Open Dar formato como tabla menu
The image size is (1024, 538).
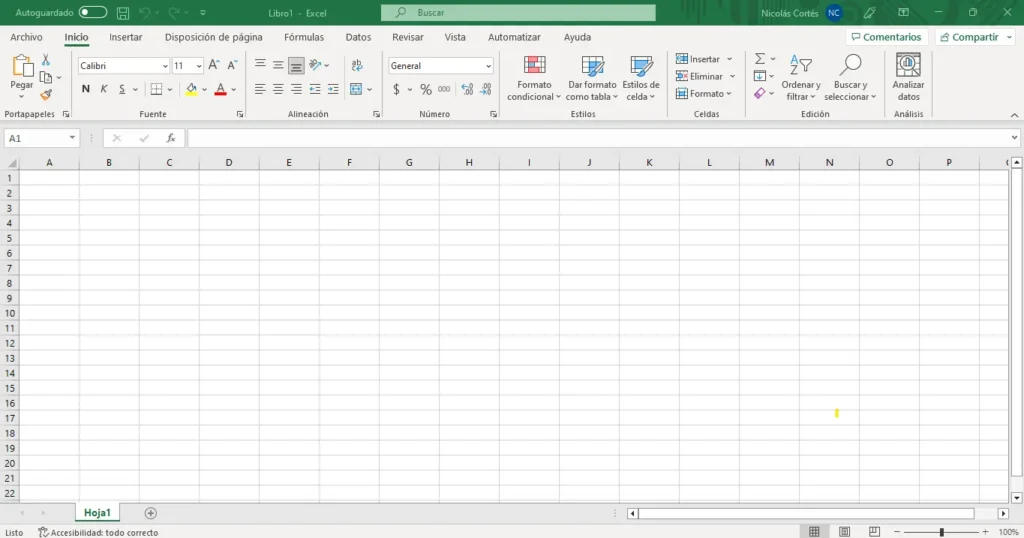[x=592, y=78]
